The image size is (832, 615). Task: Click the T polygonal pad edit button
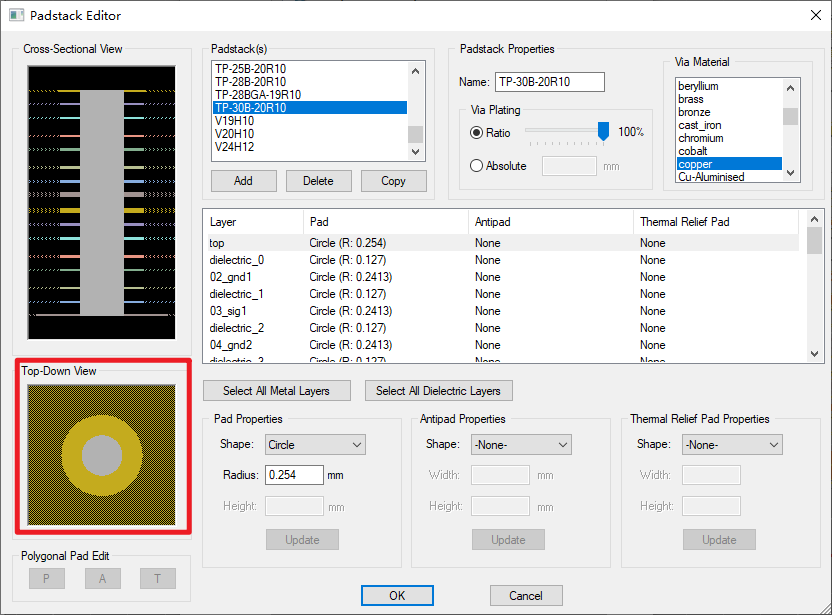tap(158, 578)
